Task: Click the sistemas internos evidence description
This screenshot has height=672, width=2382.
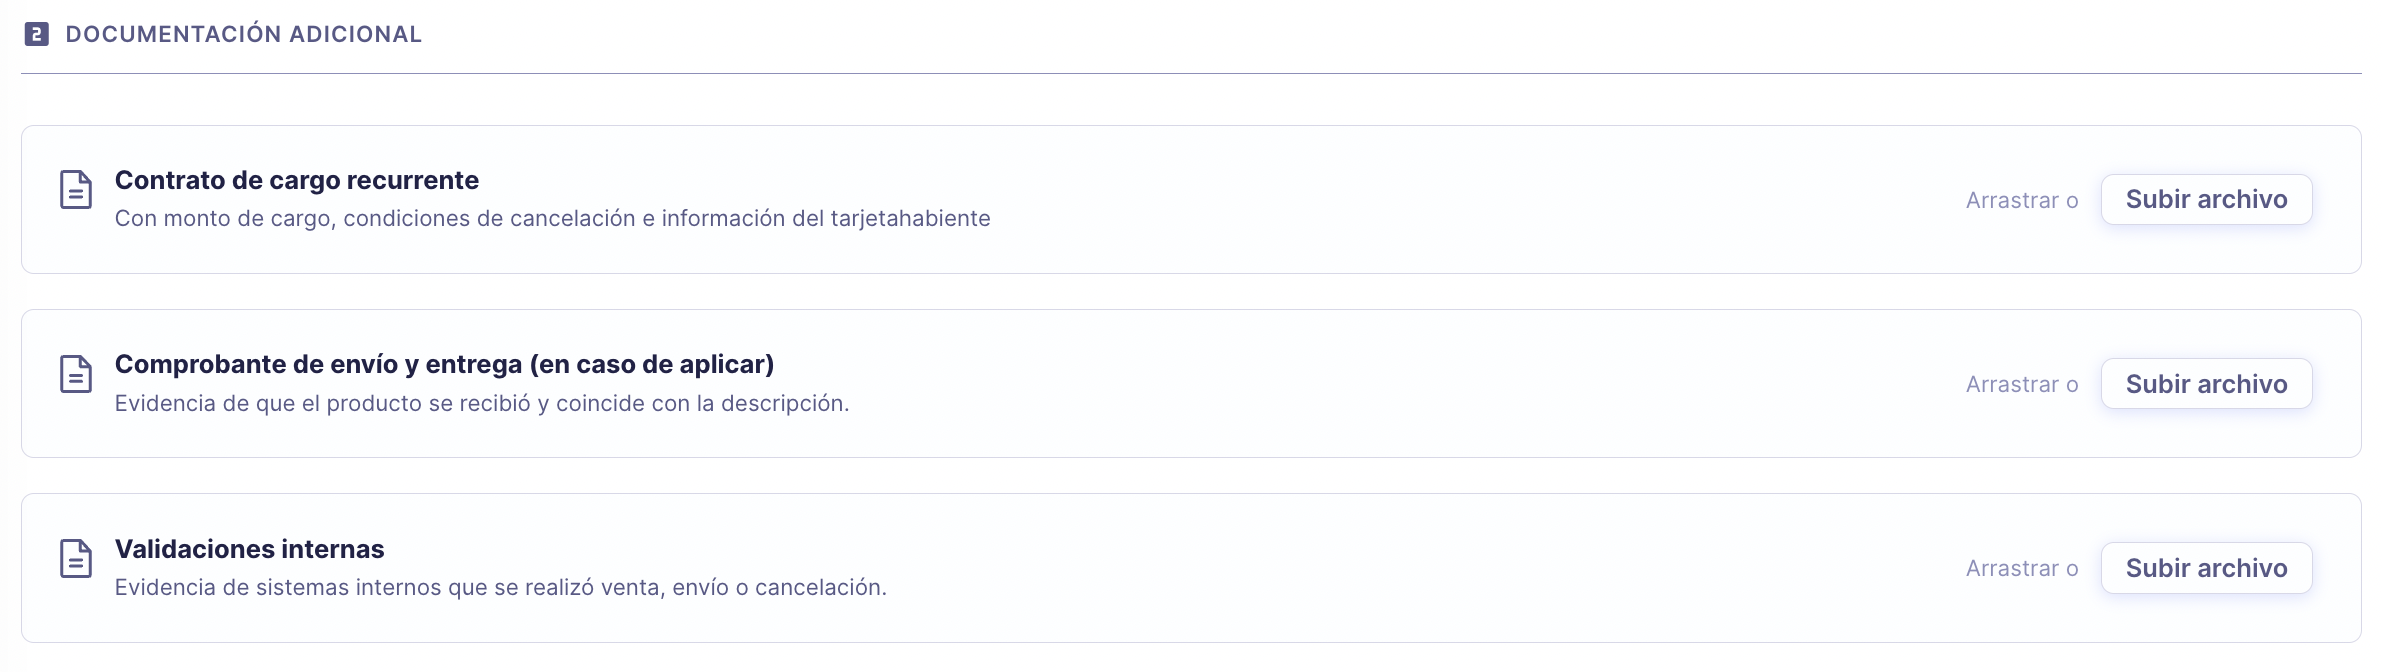Action: click(x=500, y=587)
